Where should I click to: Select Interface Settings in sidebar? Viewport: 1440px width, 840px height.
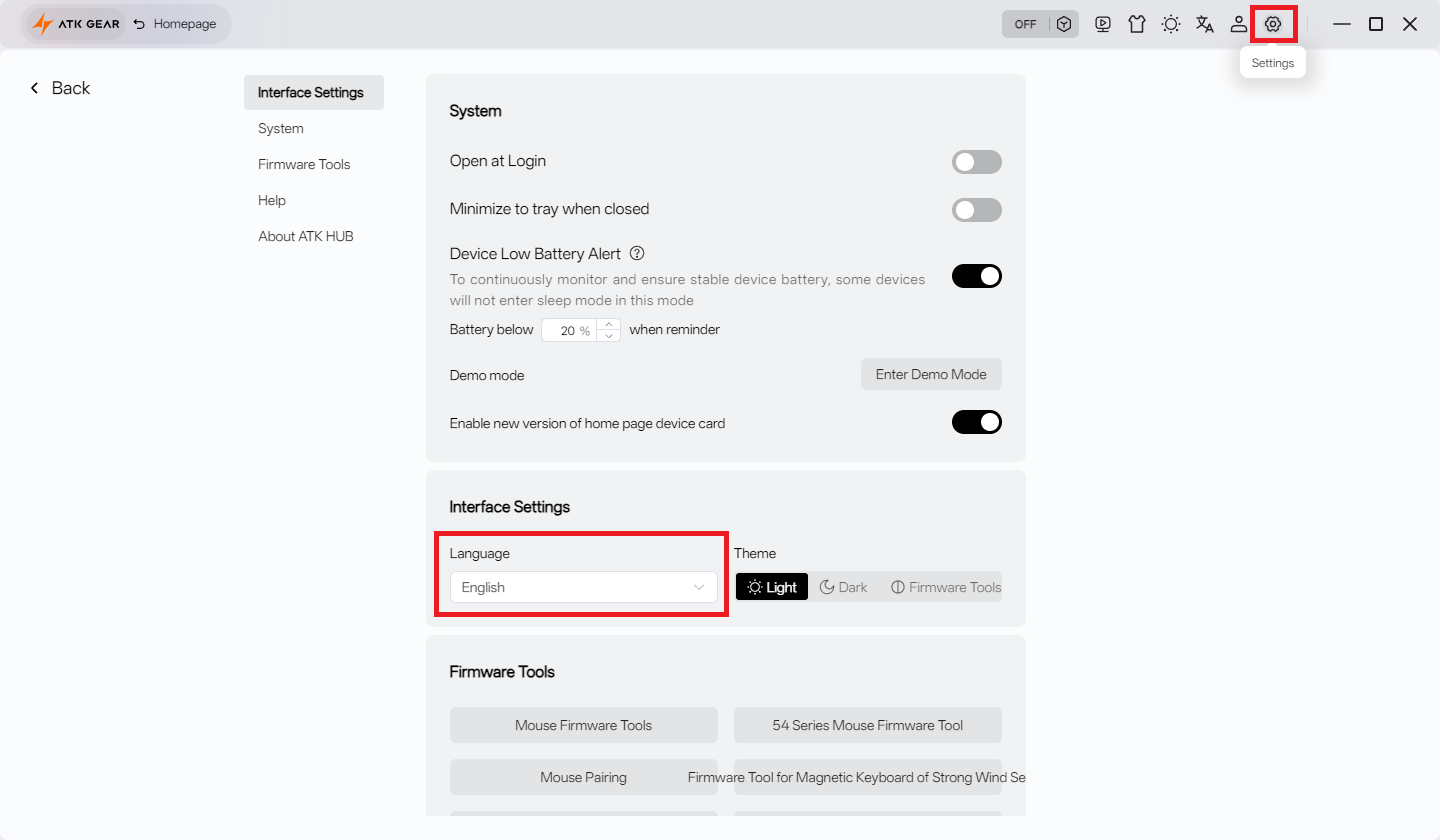click(314, 92)
